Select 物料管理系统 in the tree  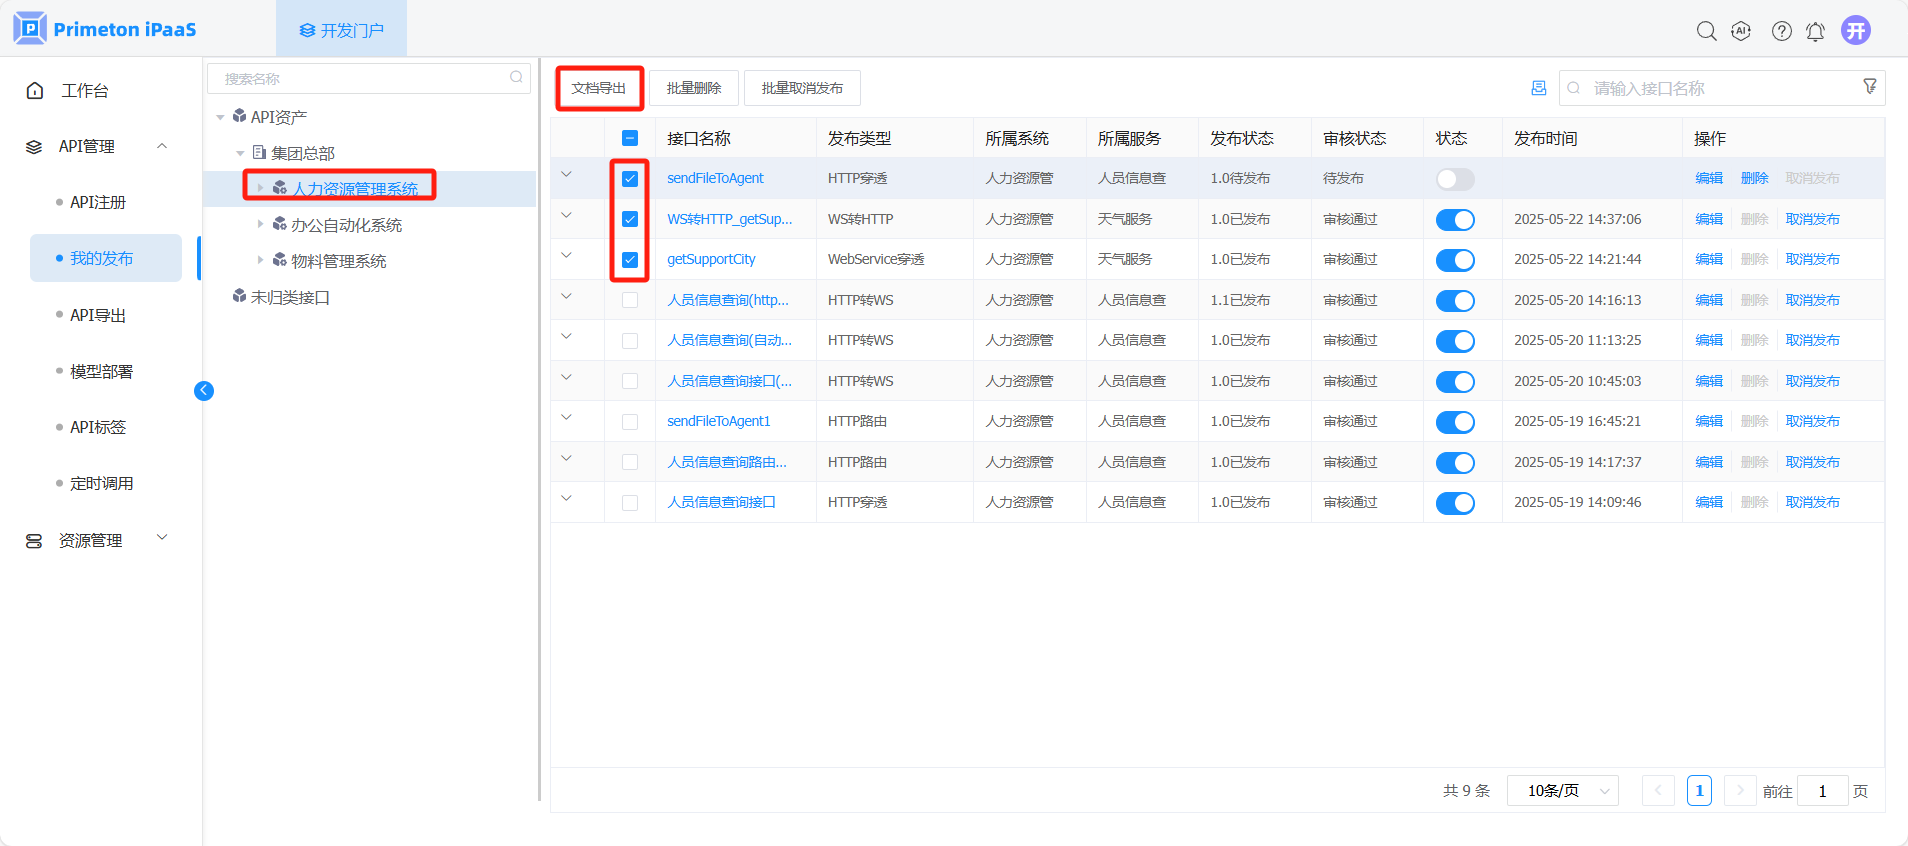(338, 261)
